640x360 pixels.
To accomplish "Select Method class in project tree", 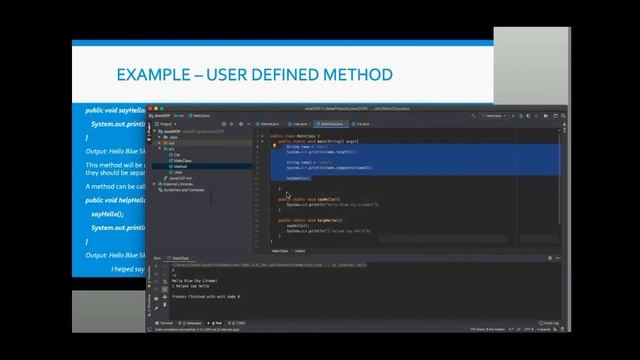I will click(178, 167).
